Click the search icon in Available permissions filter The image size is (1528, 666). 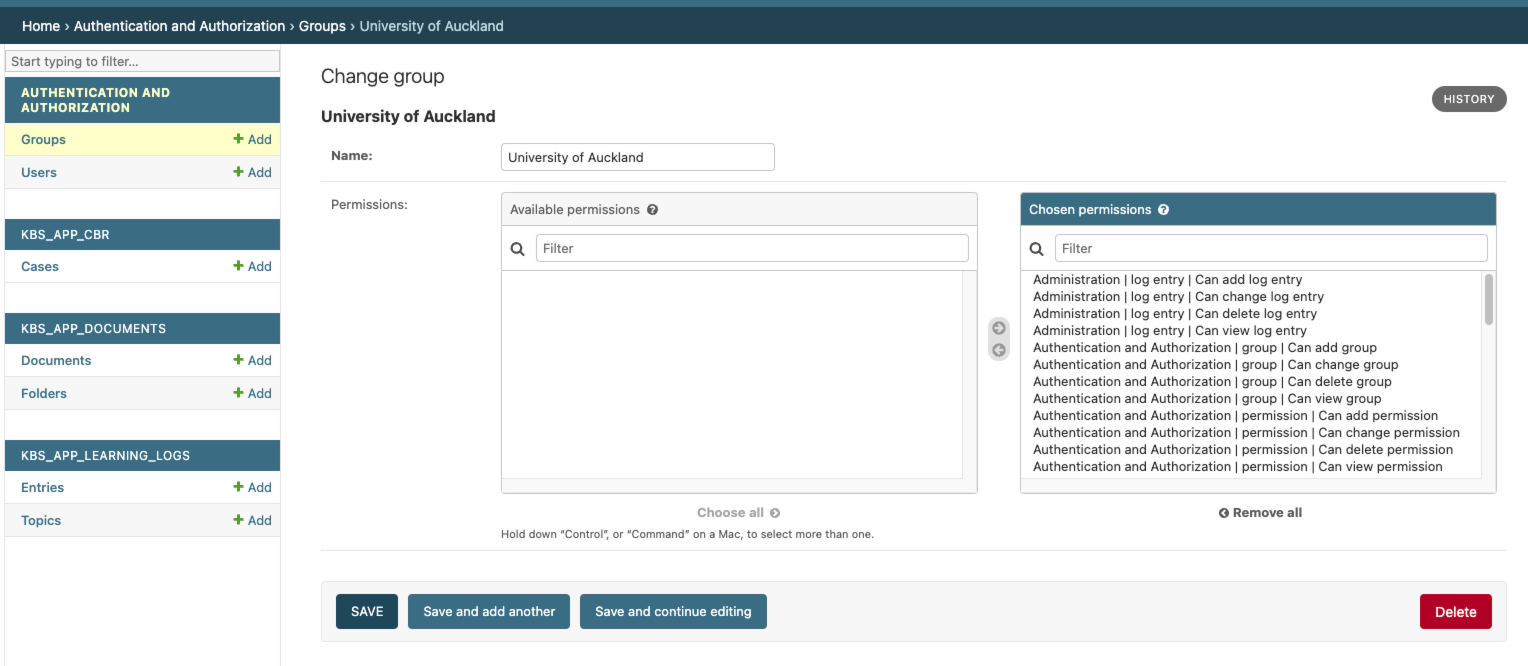[518, 247]
